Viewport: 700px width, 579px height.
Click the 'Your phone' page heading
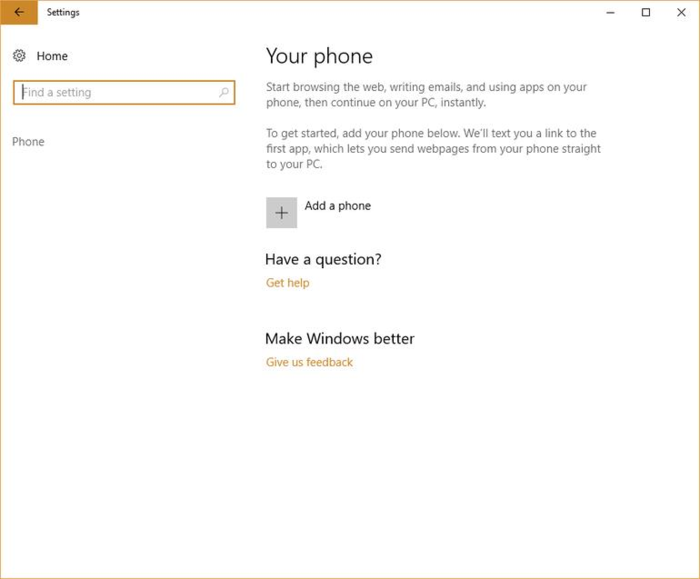coord(319,56)
